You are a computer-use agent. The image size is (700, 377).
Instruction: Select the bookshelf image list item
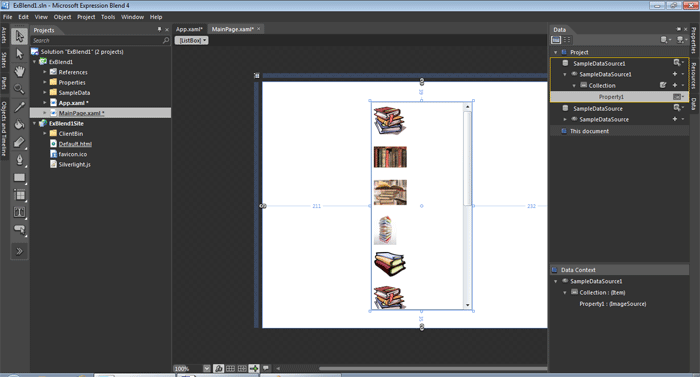(390, 157)
